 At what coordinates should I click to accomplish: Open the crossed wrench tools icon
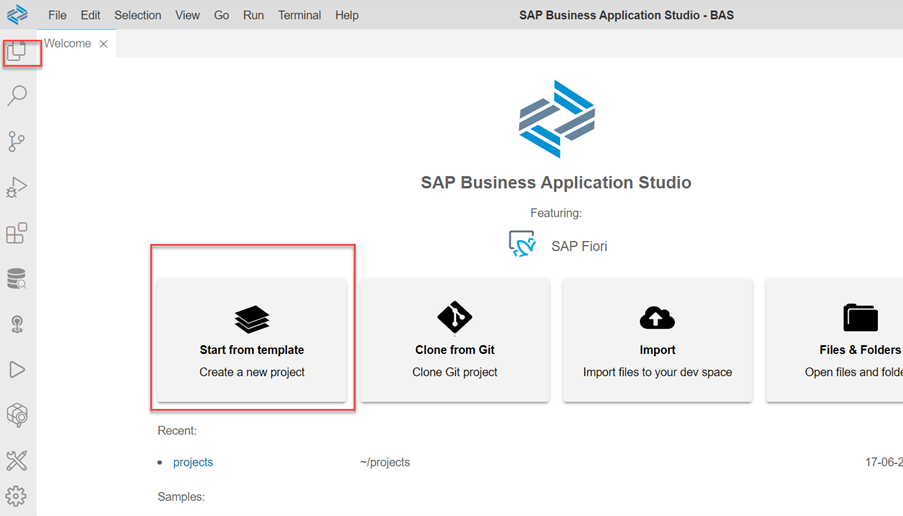17,461
